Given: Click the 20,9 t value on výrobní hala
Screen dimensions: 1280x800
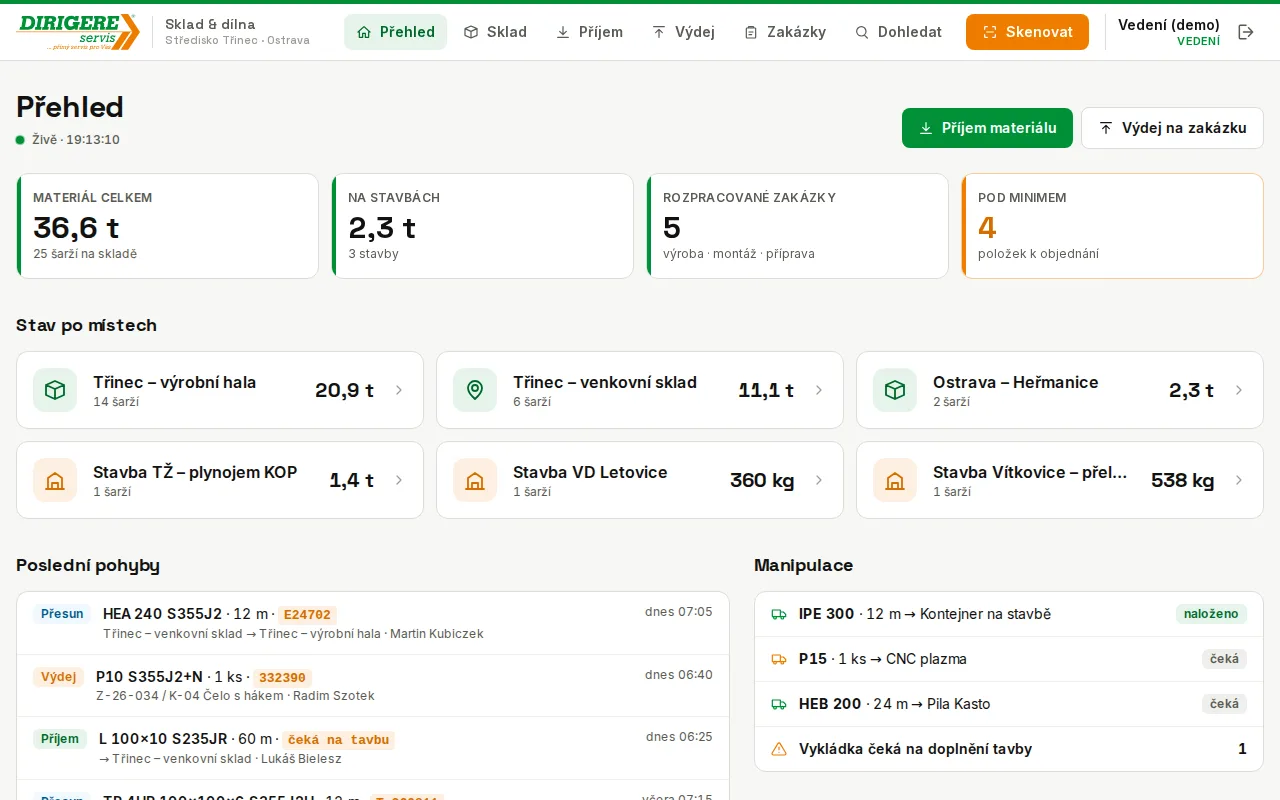Looking at the screenshot, I should click(x=344, y=390).
